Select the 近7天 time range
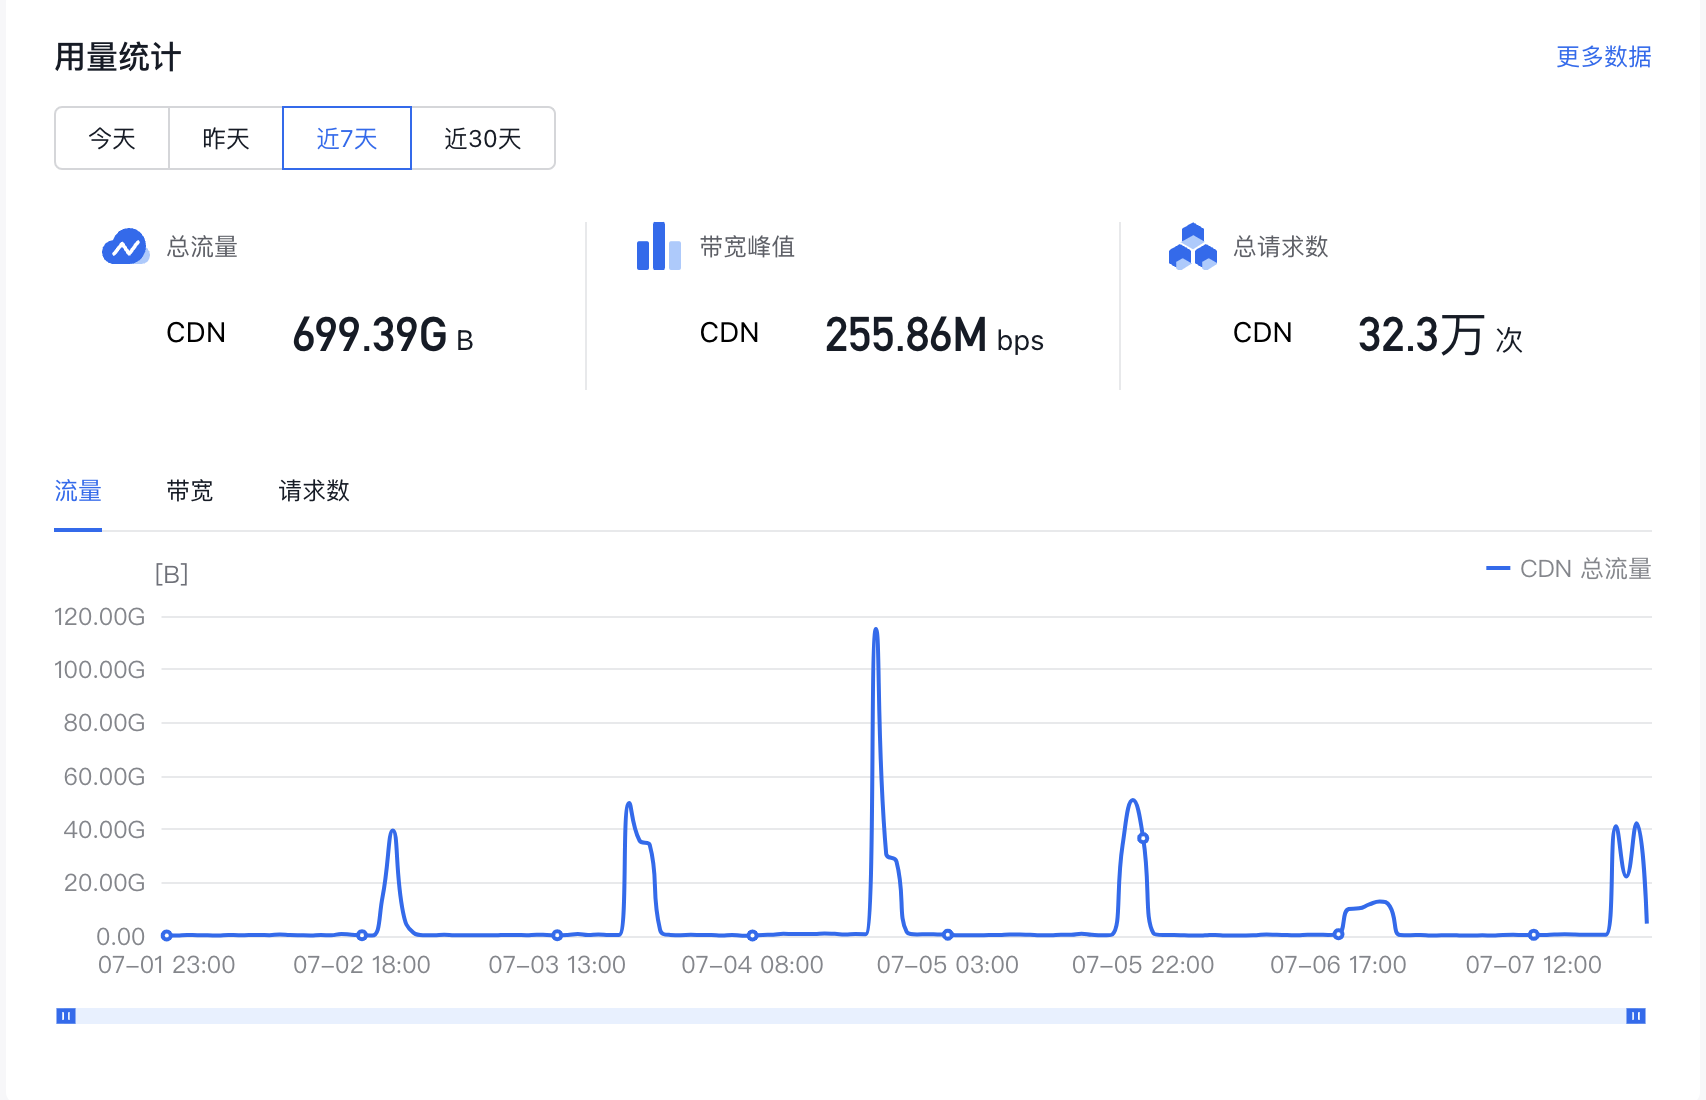This screenshot has width=1706, height=1100. click(x=347, y=138)
